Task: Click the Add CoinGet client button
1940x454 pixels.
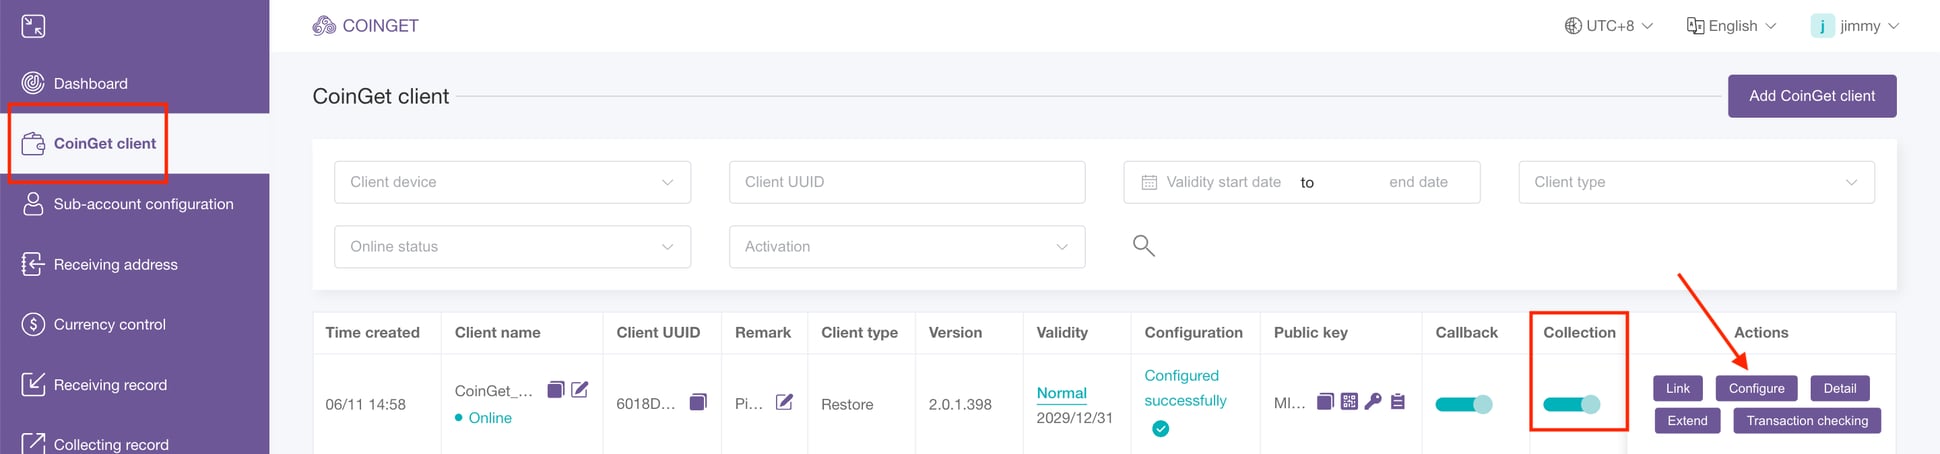Action: (1812, 96)
